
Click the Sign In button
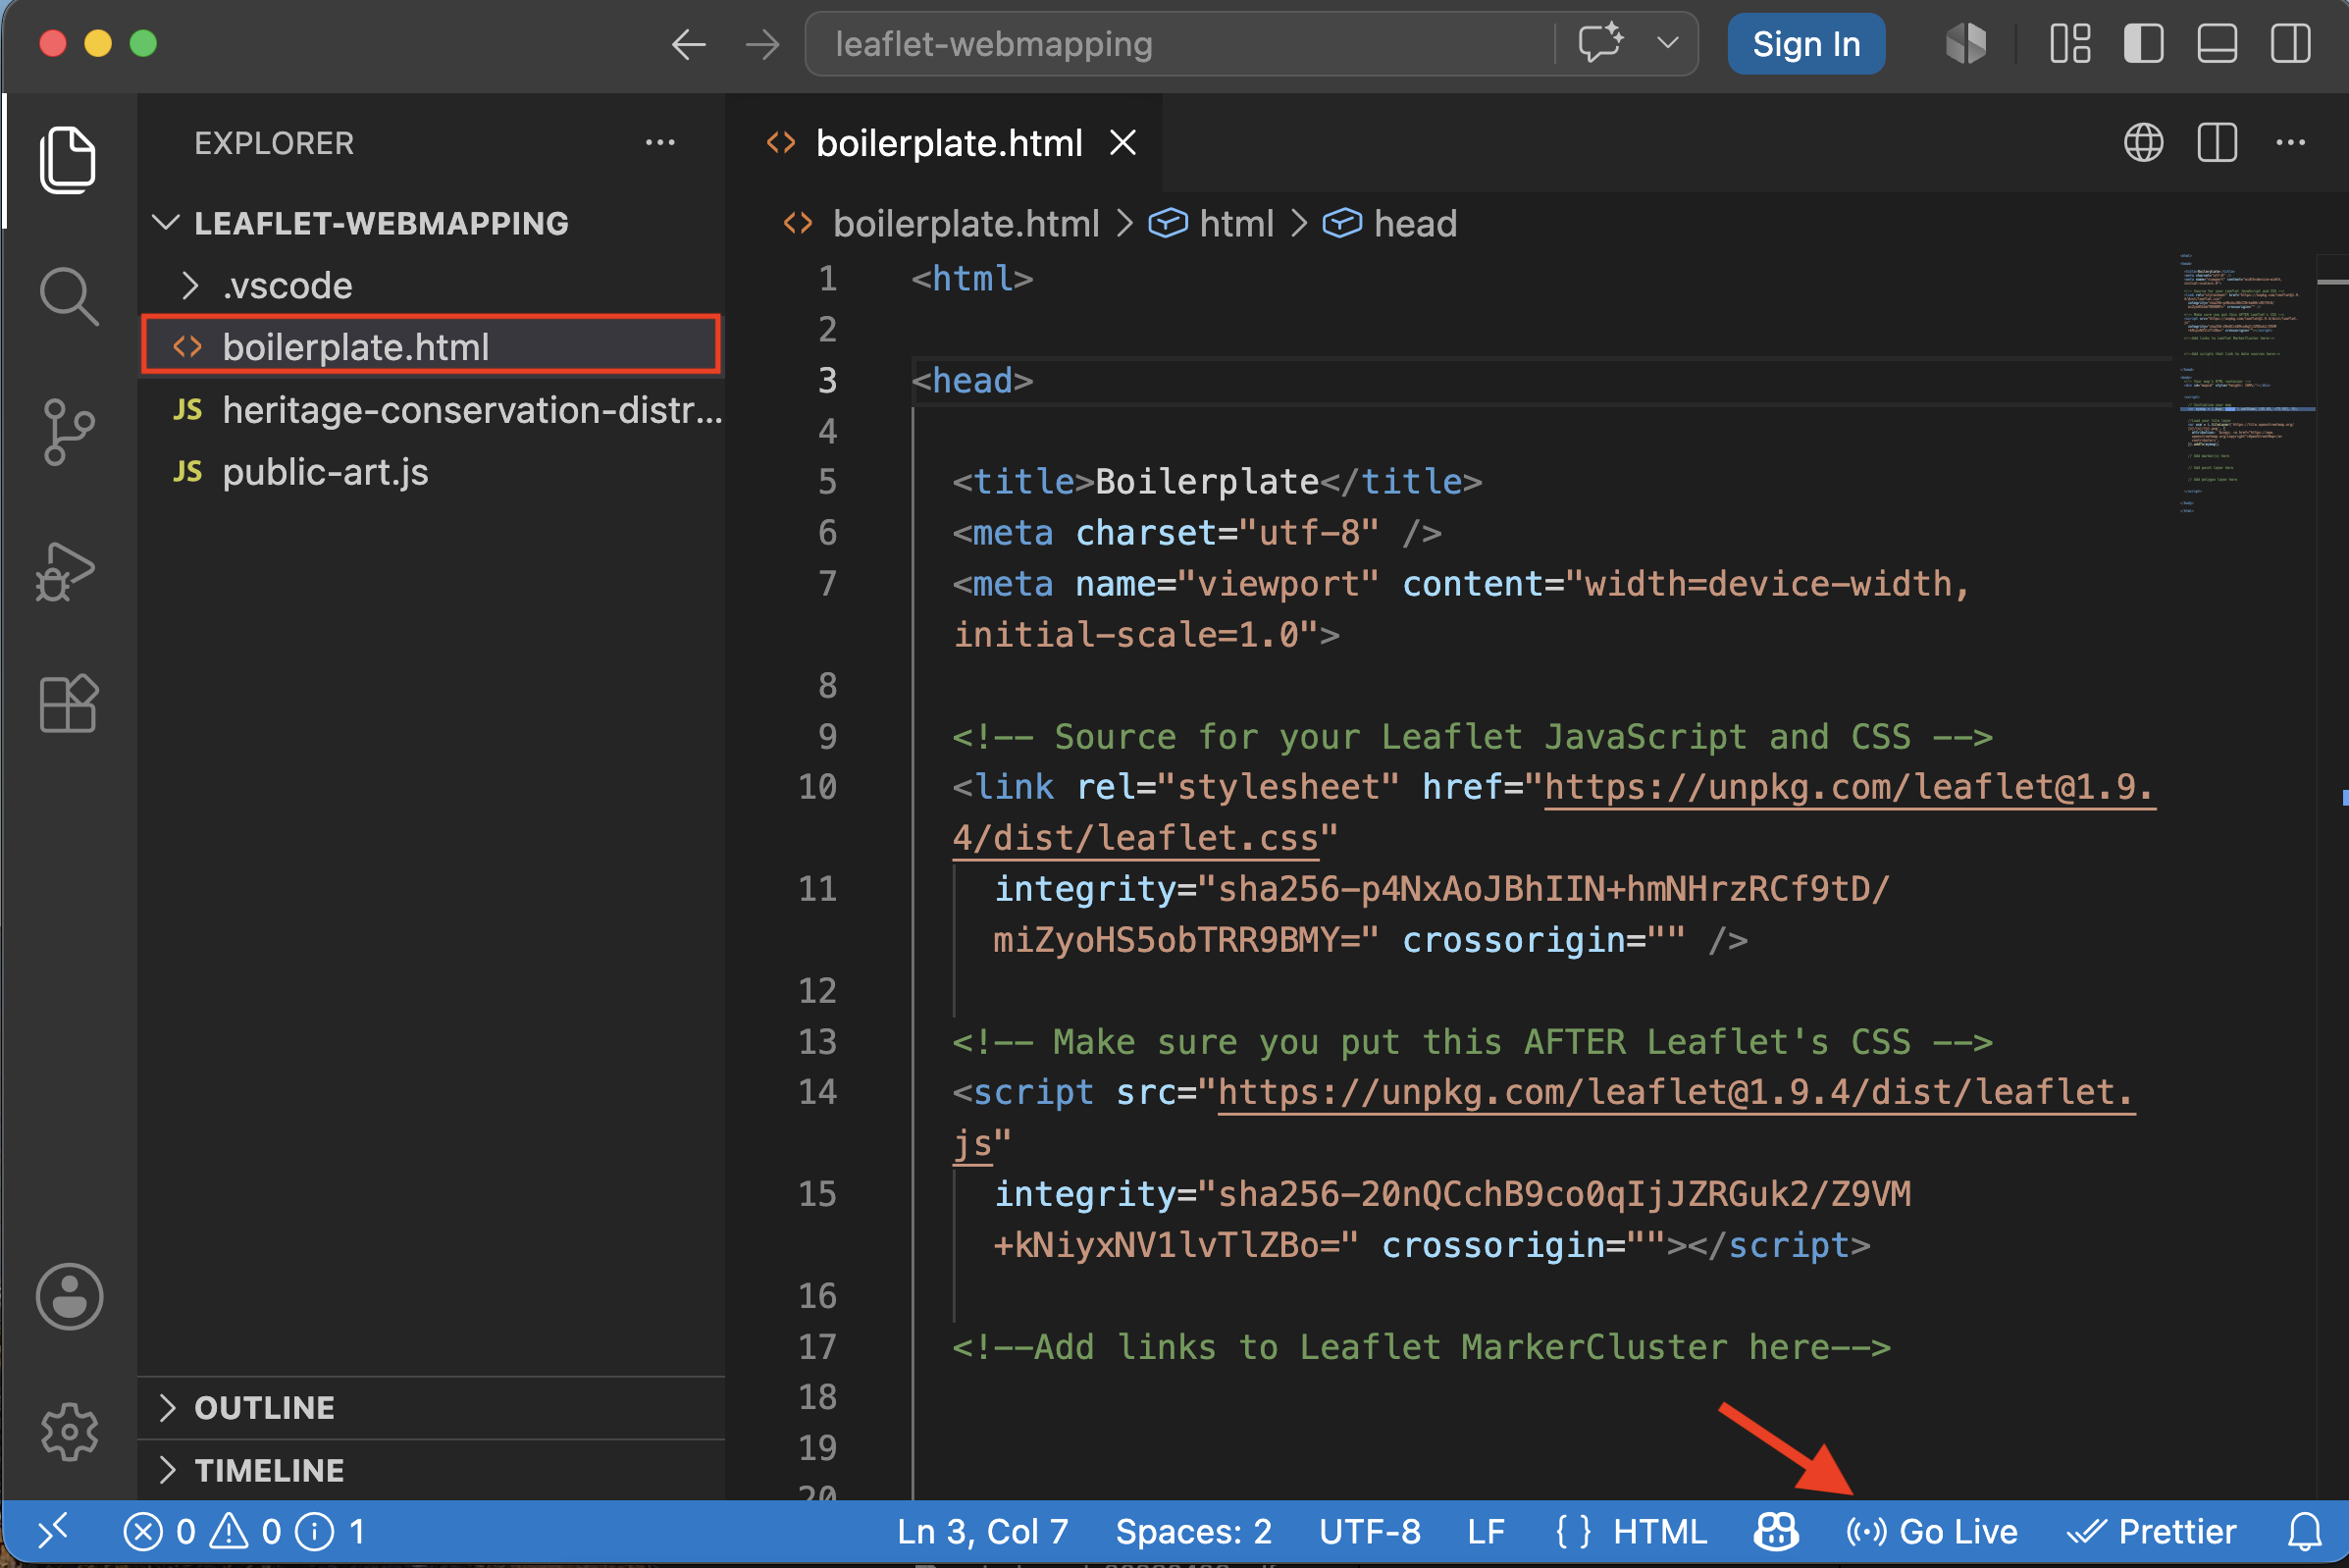(x=1806, y=44)
